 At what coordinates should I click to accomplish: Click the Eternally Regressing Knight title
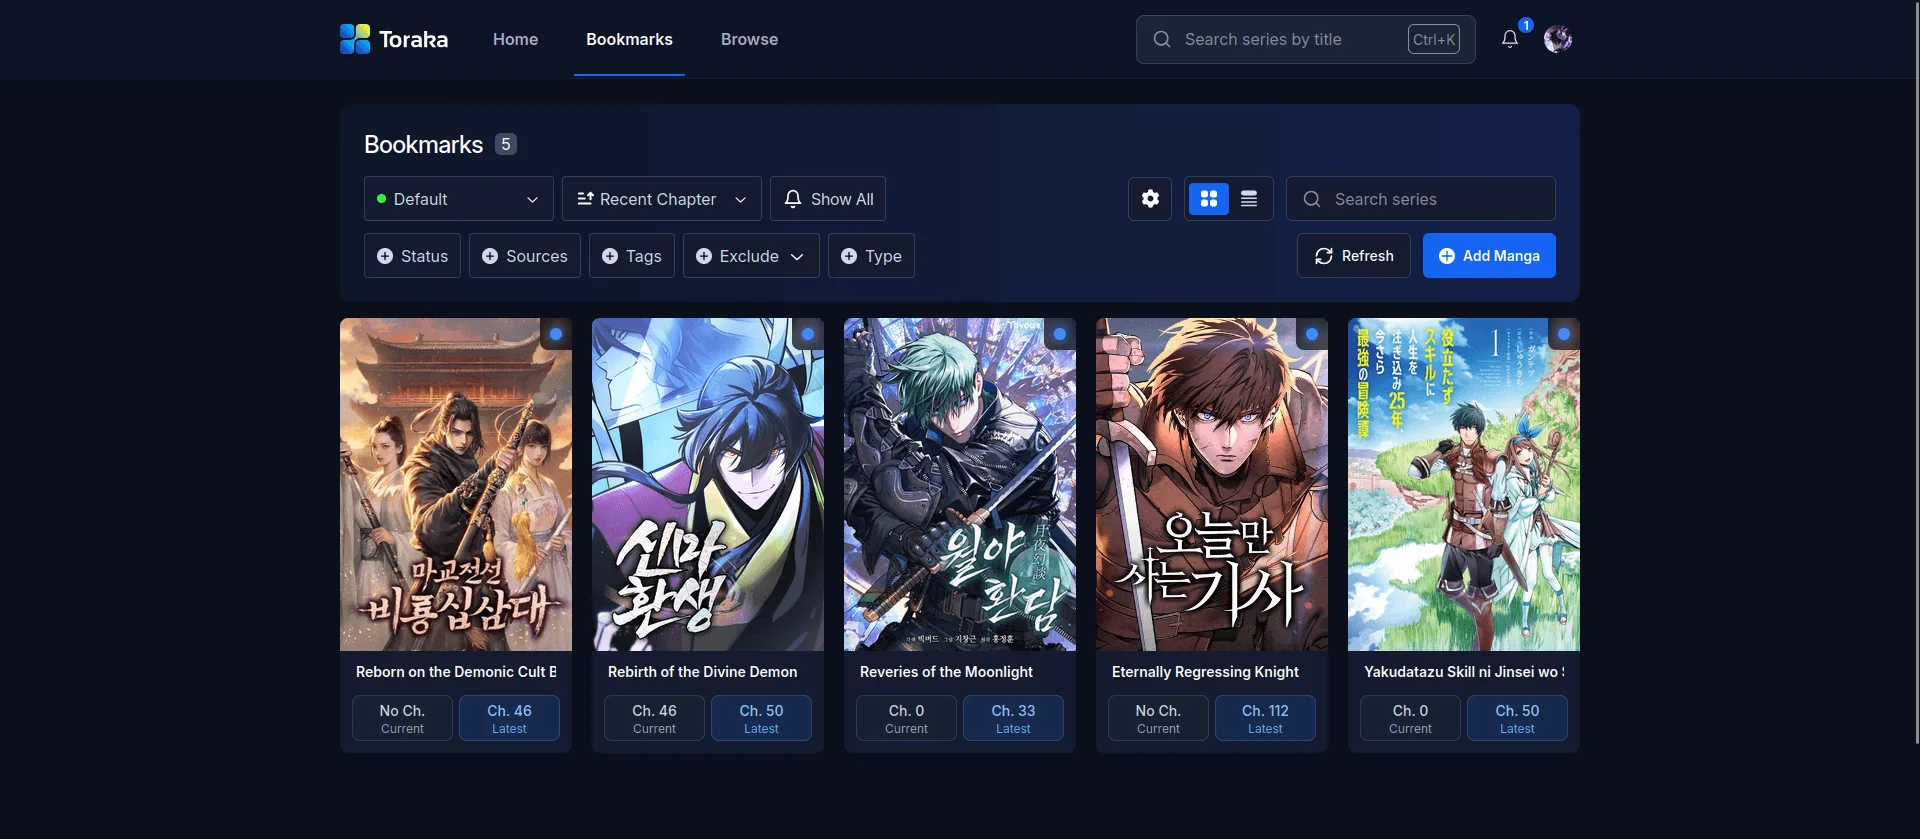tap(1205, 672)
